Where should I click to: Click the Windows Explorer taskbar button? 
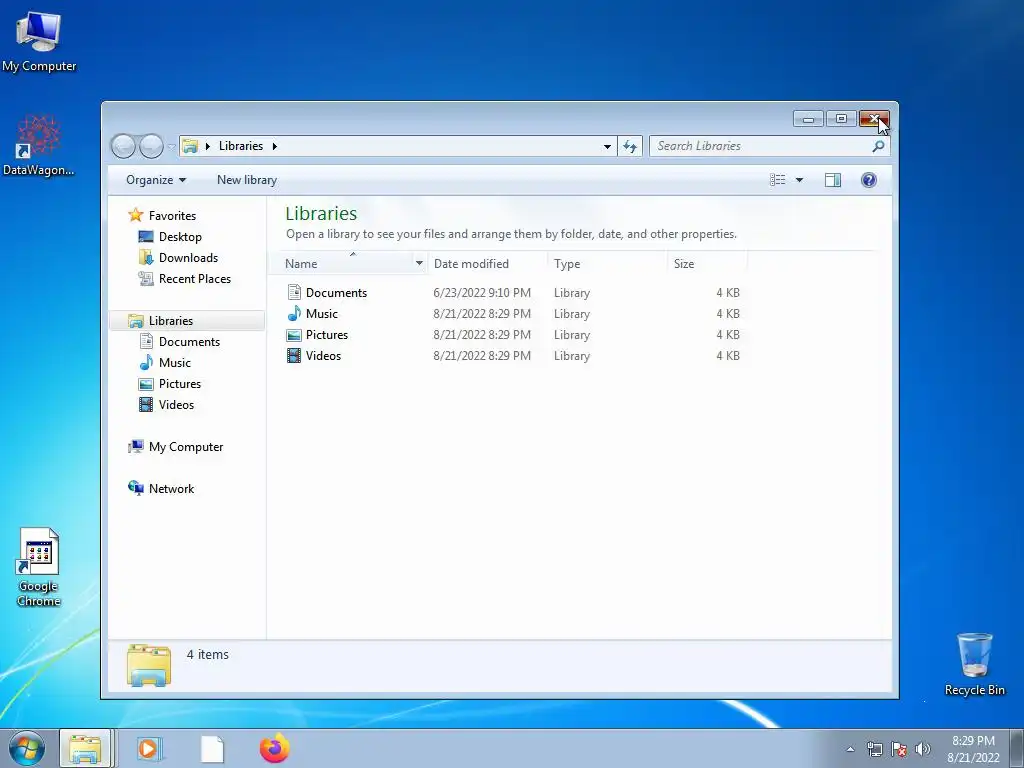[86, 749]
